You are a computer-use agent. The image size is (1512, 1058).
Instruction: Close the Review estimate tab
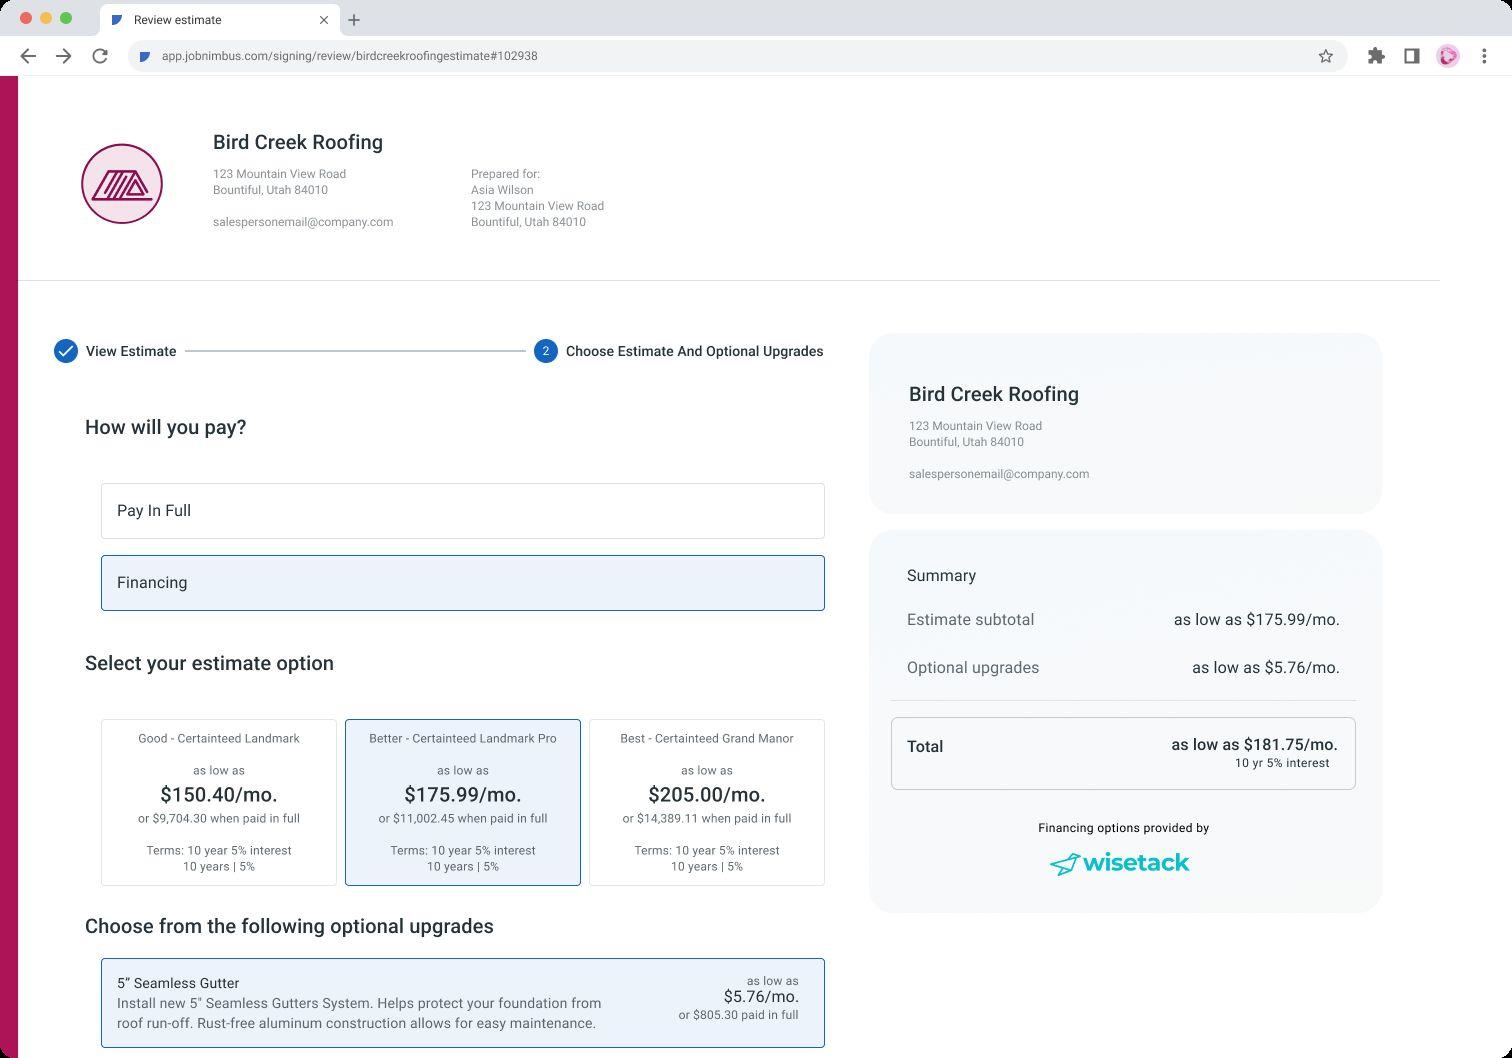click(x=324, y=20)
